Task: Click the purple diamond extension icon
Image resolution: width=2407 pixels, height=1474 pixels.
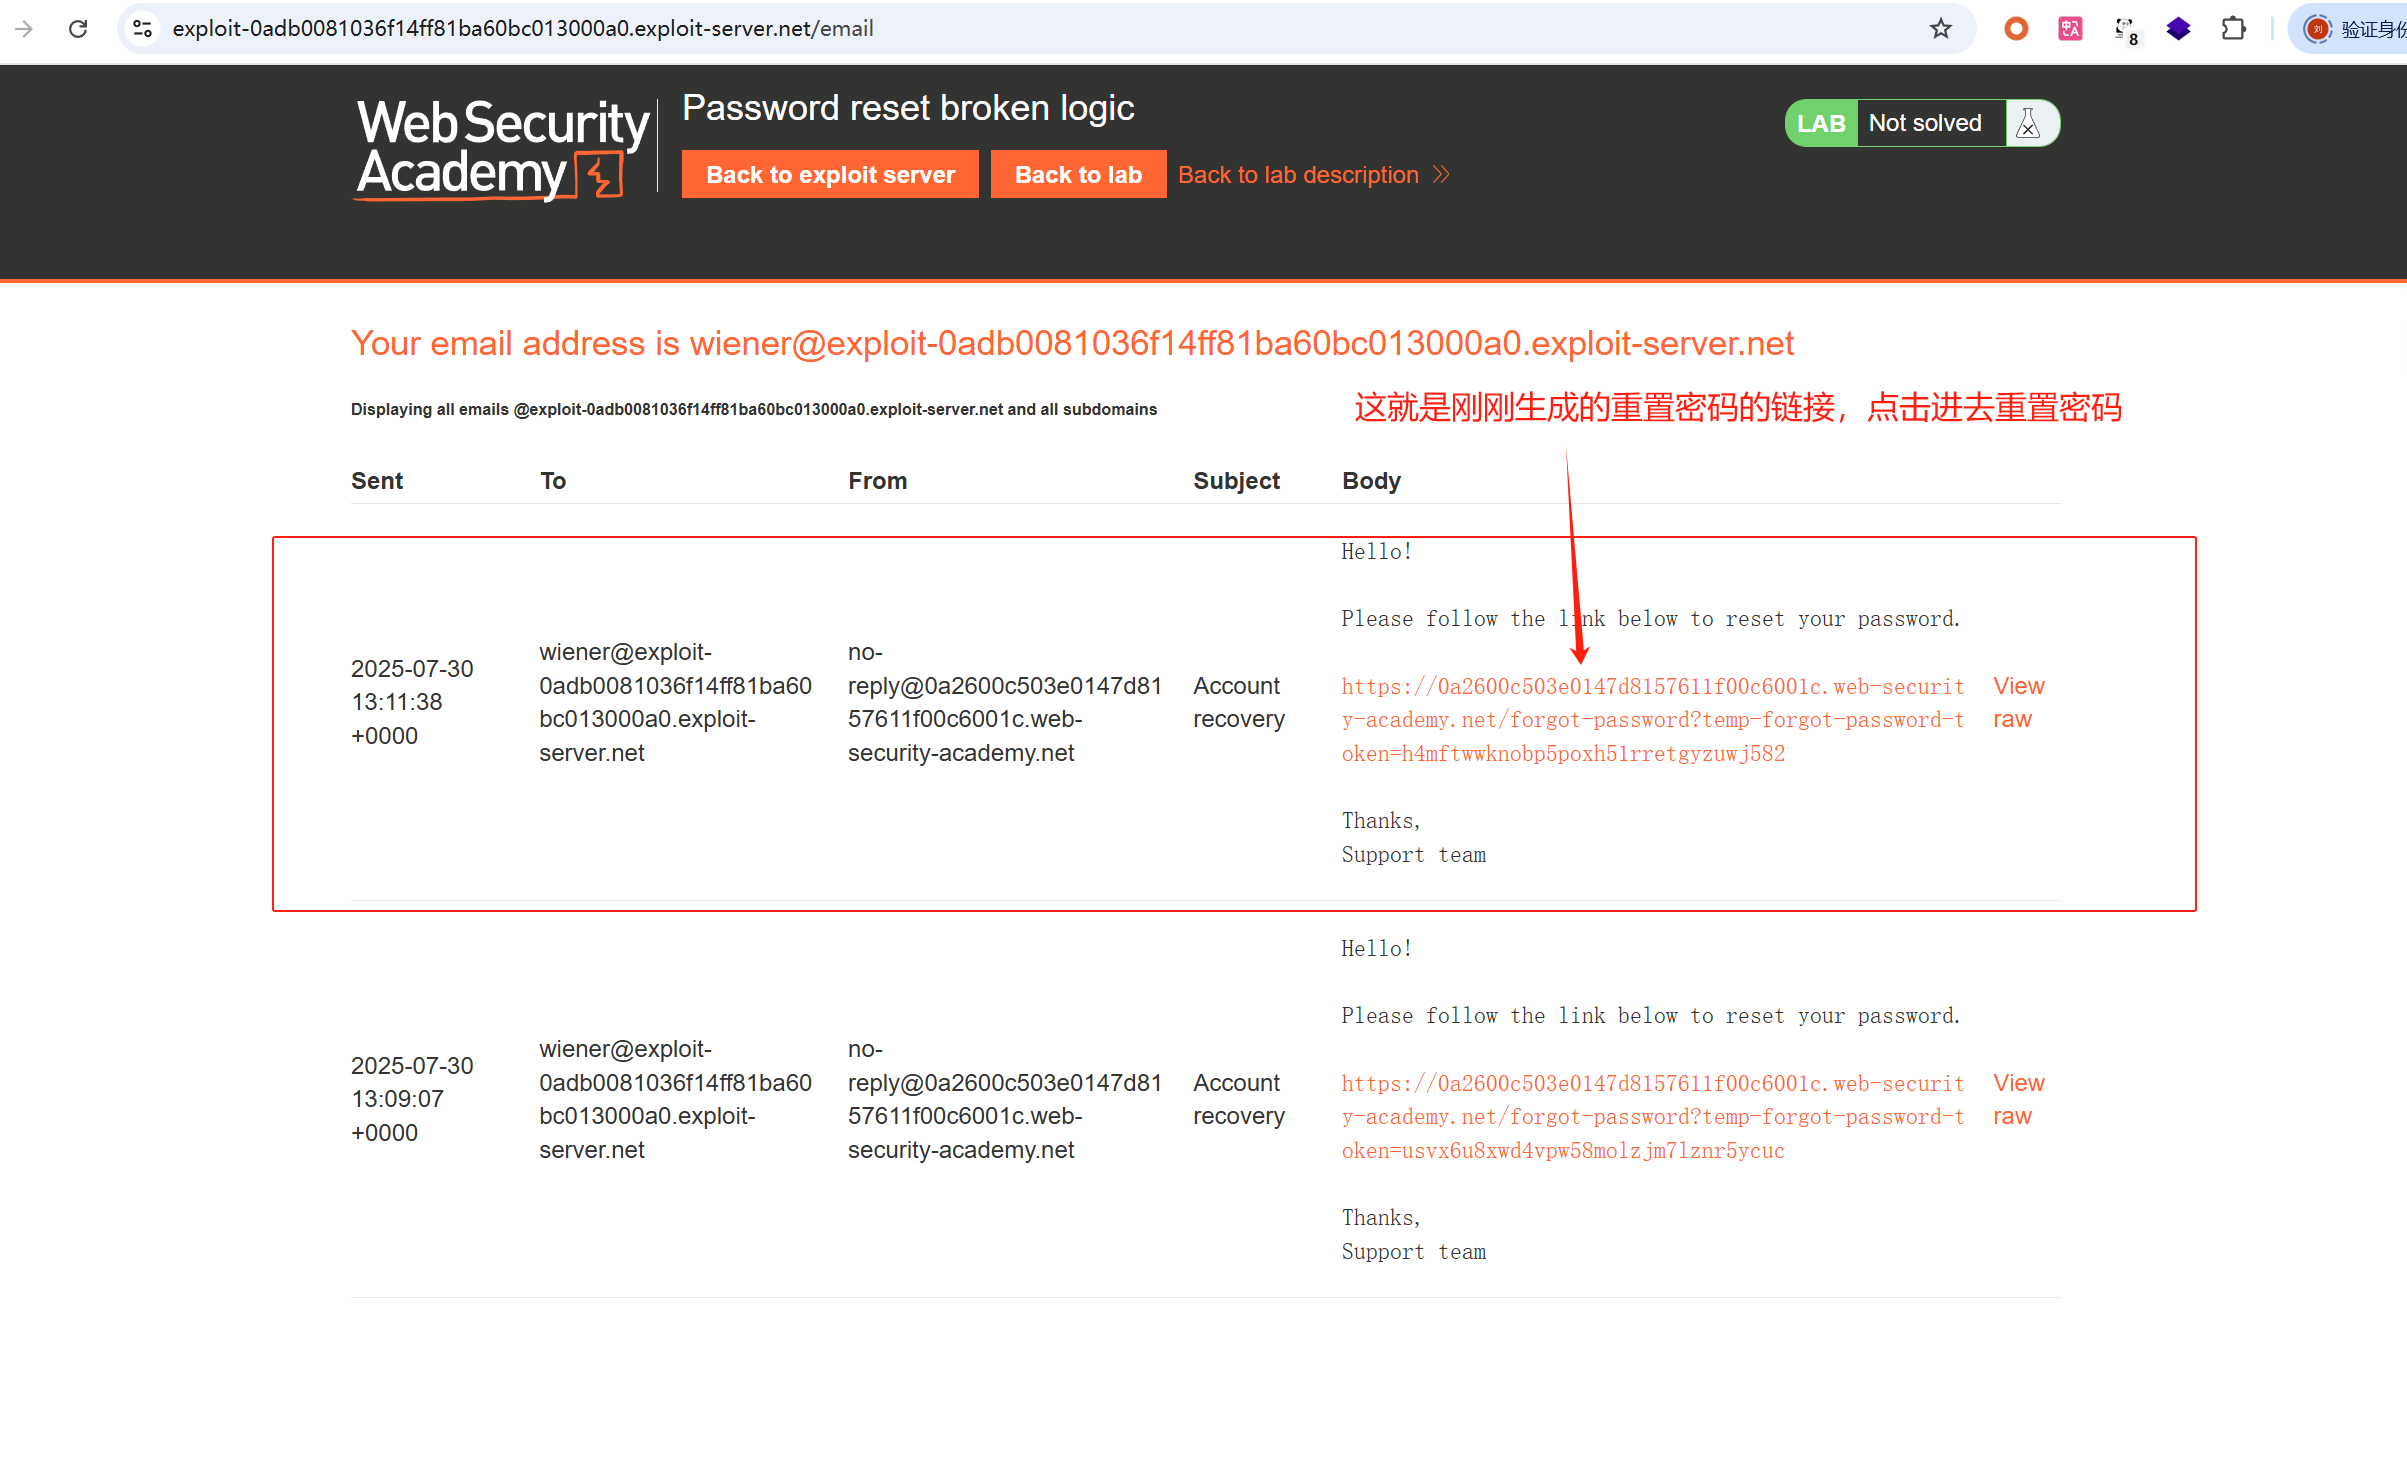Action: click(2179, 29)
